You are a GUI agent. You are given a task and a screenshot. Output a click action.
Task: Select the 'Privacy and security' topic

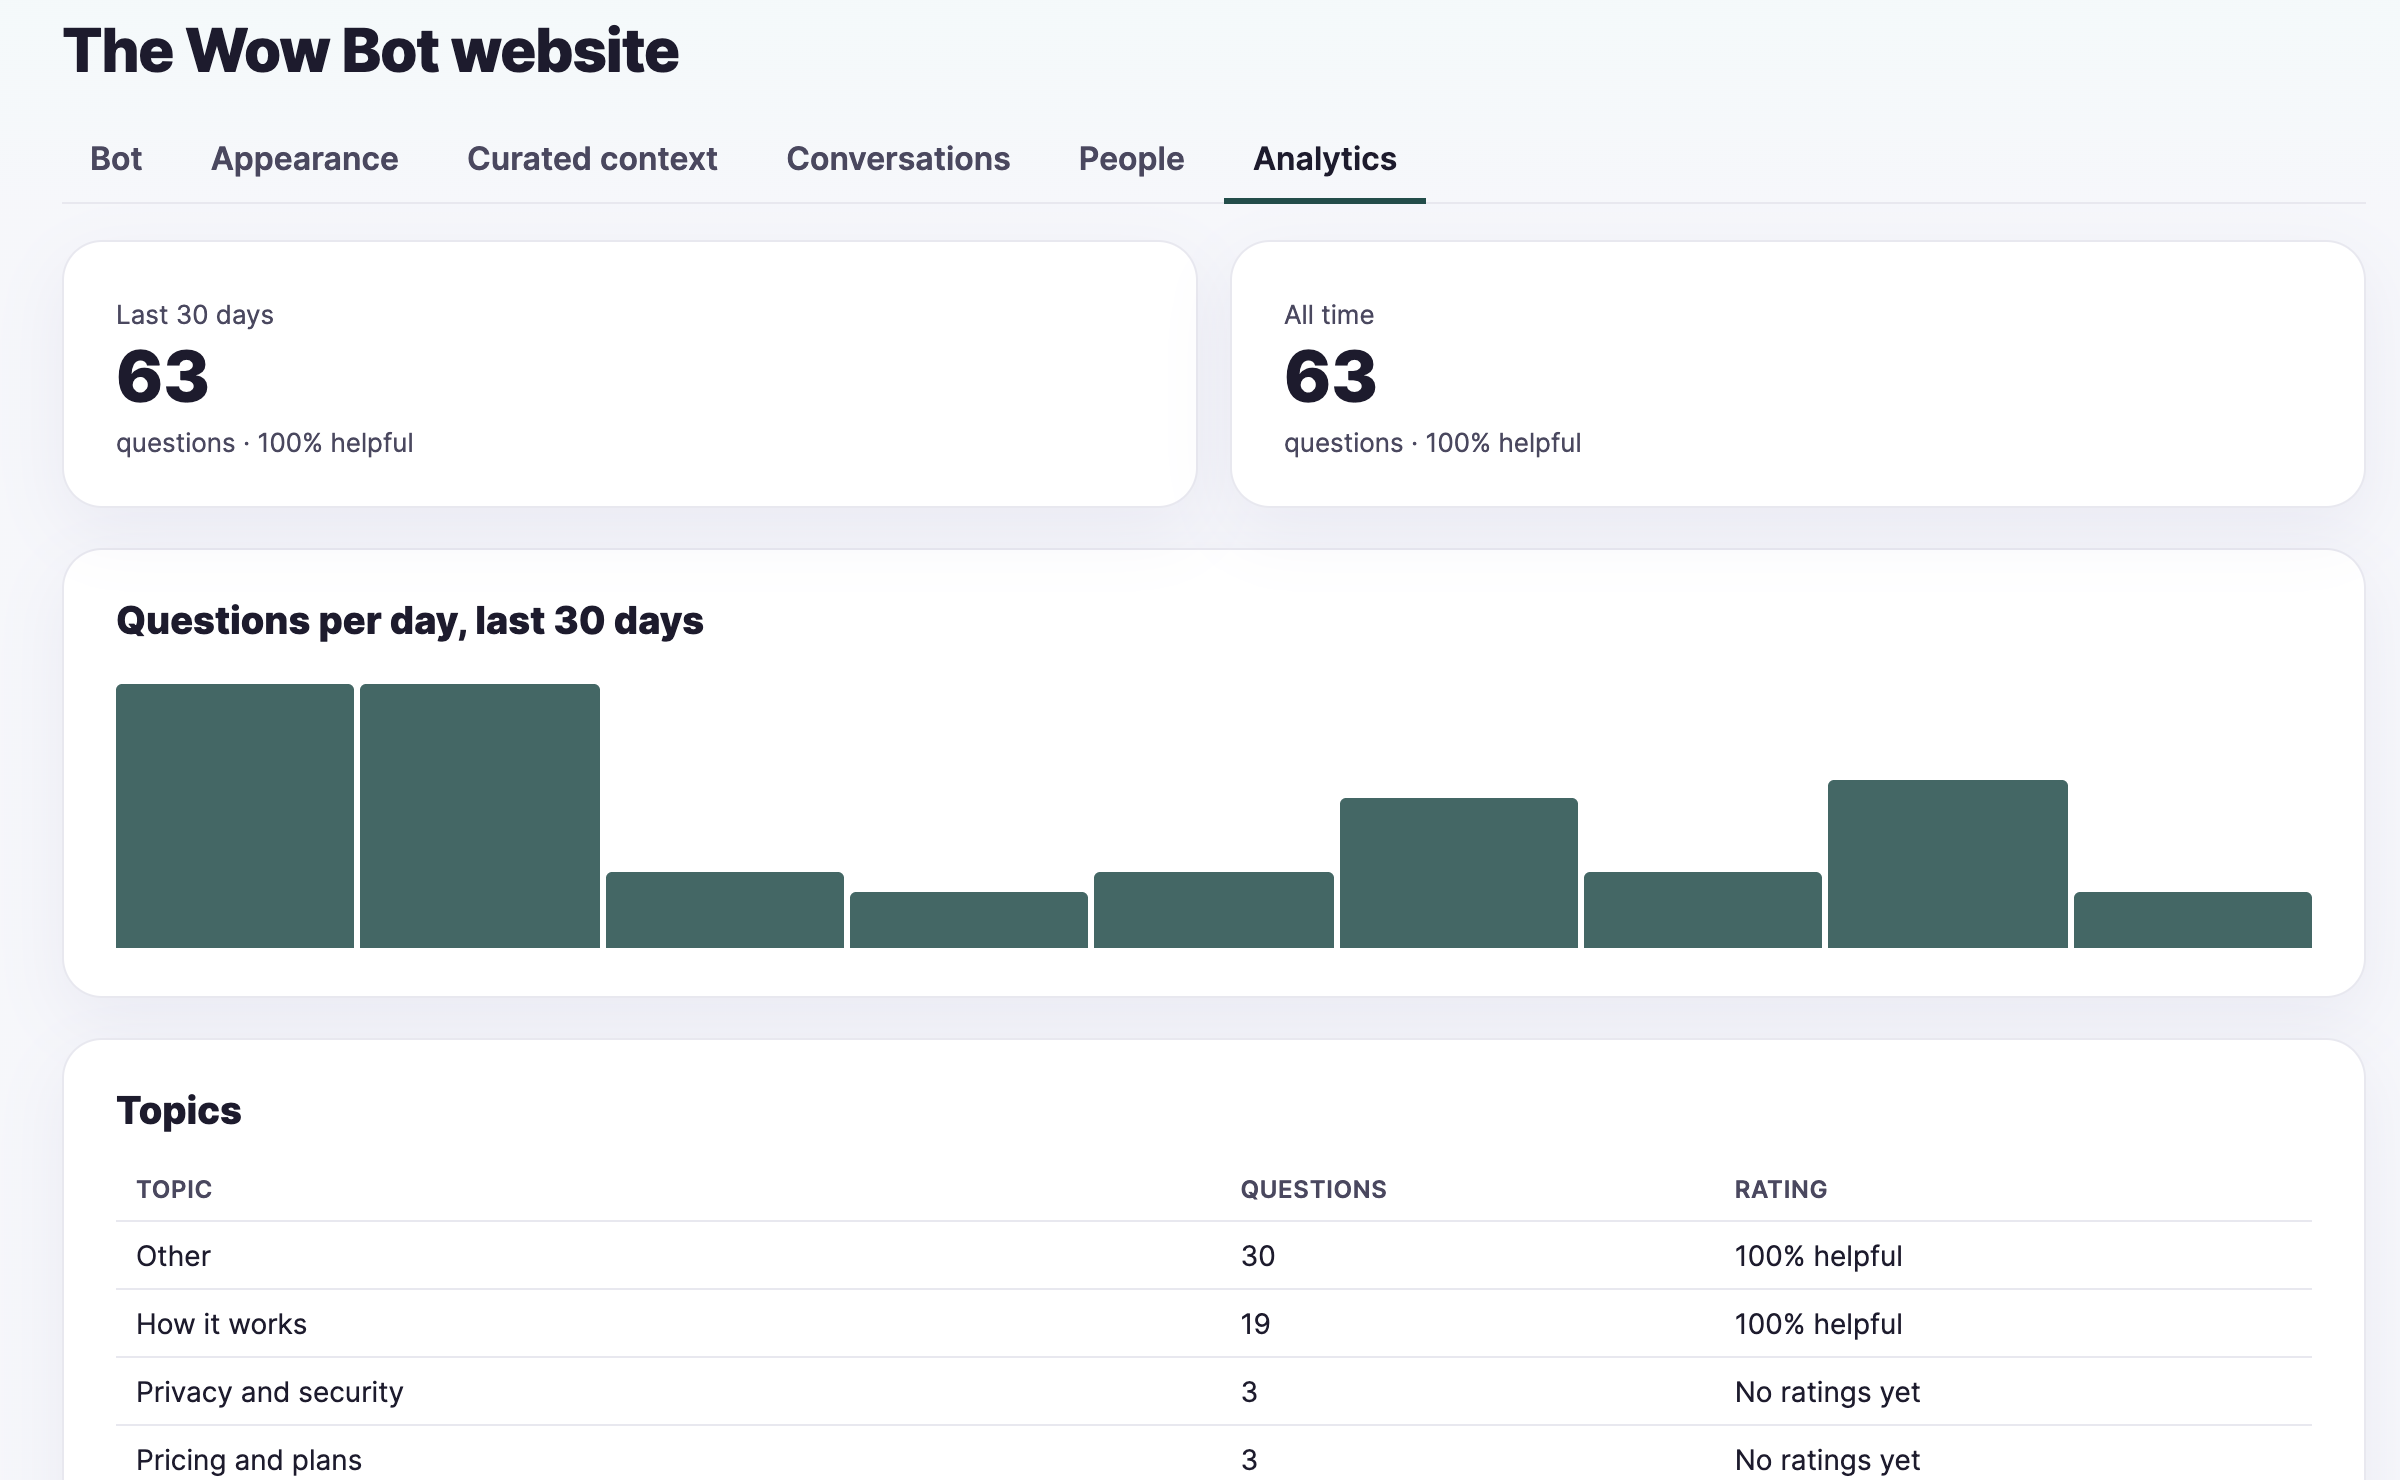click(270, 1392)
